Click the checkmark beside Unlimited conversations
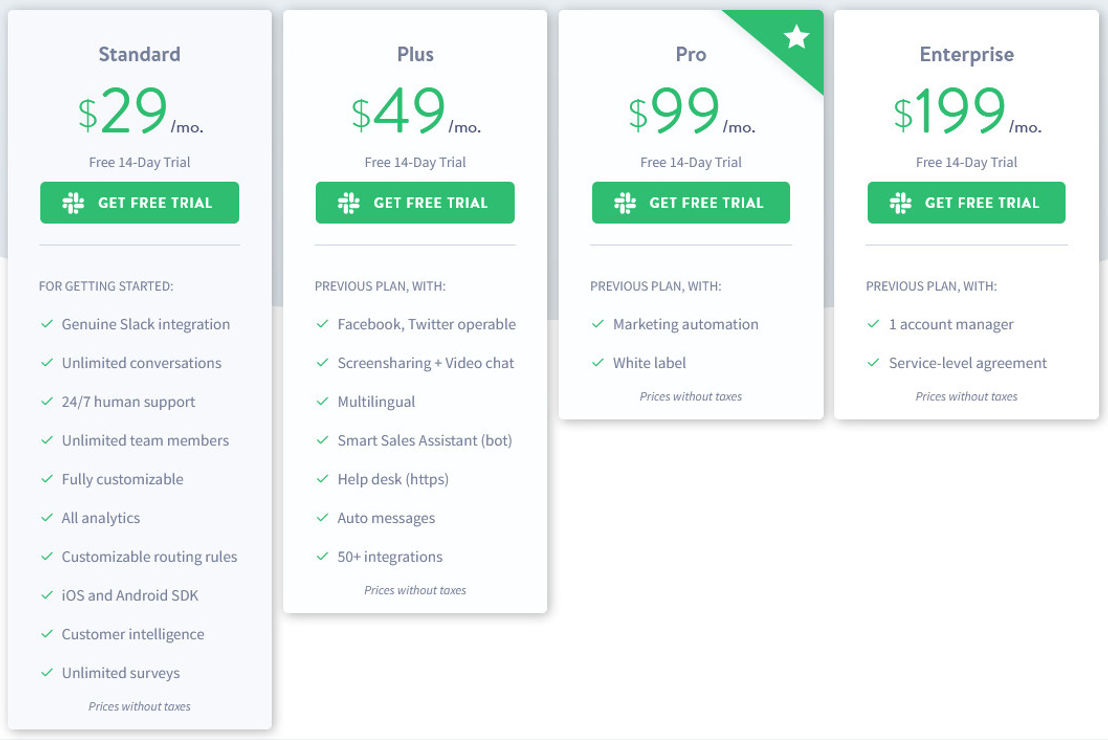This screenshot has height=740, width=1108. pos(47,363)
